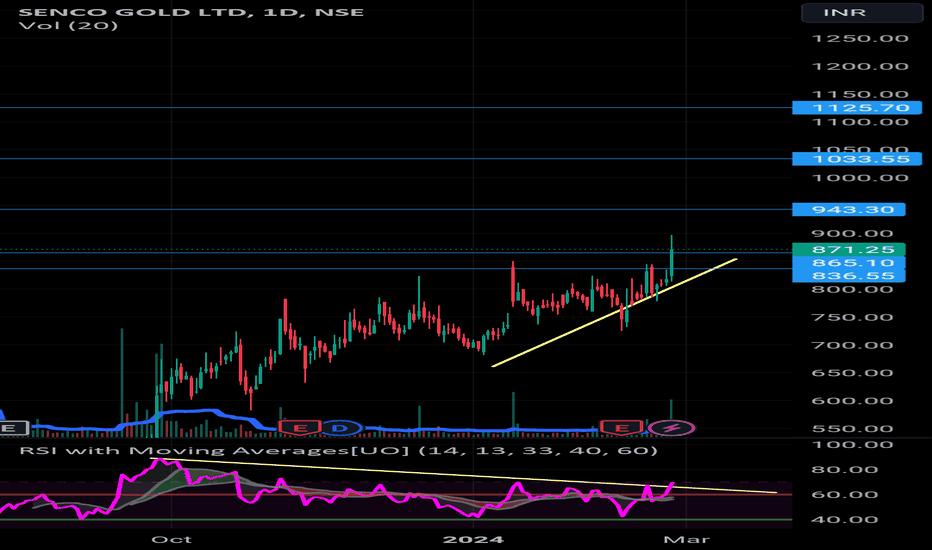Click the 600.00 price axis label
This screenshot has width=932, height=550.
coord(852,401)
